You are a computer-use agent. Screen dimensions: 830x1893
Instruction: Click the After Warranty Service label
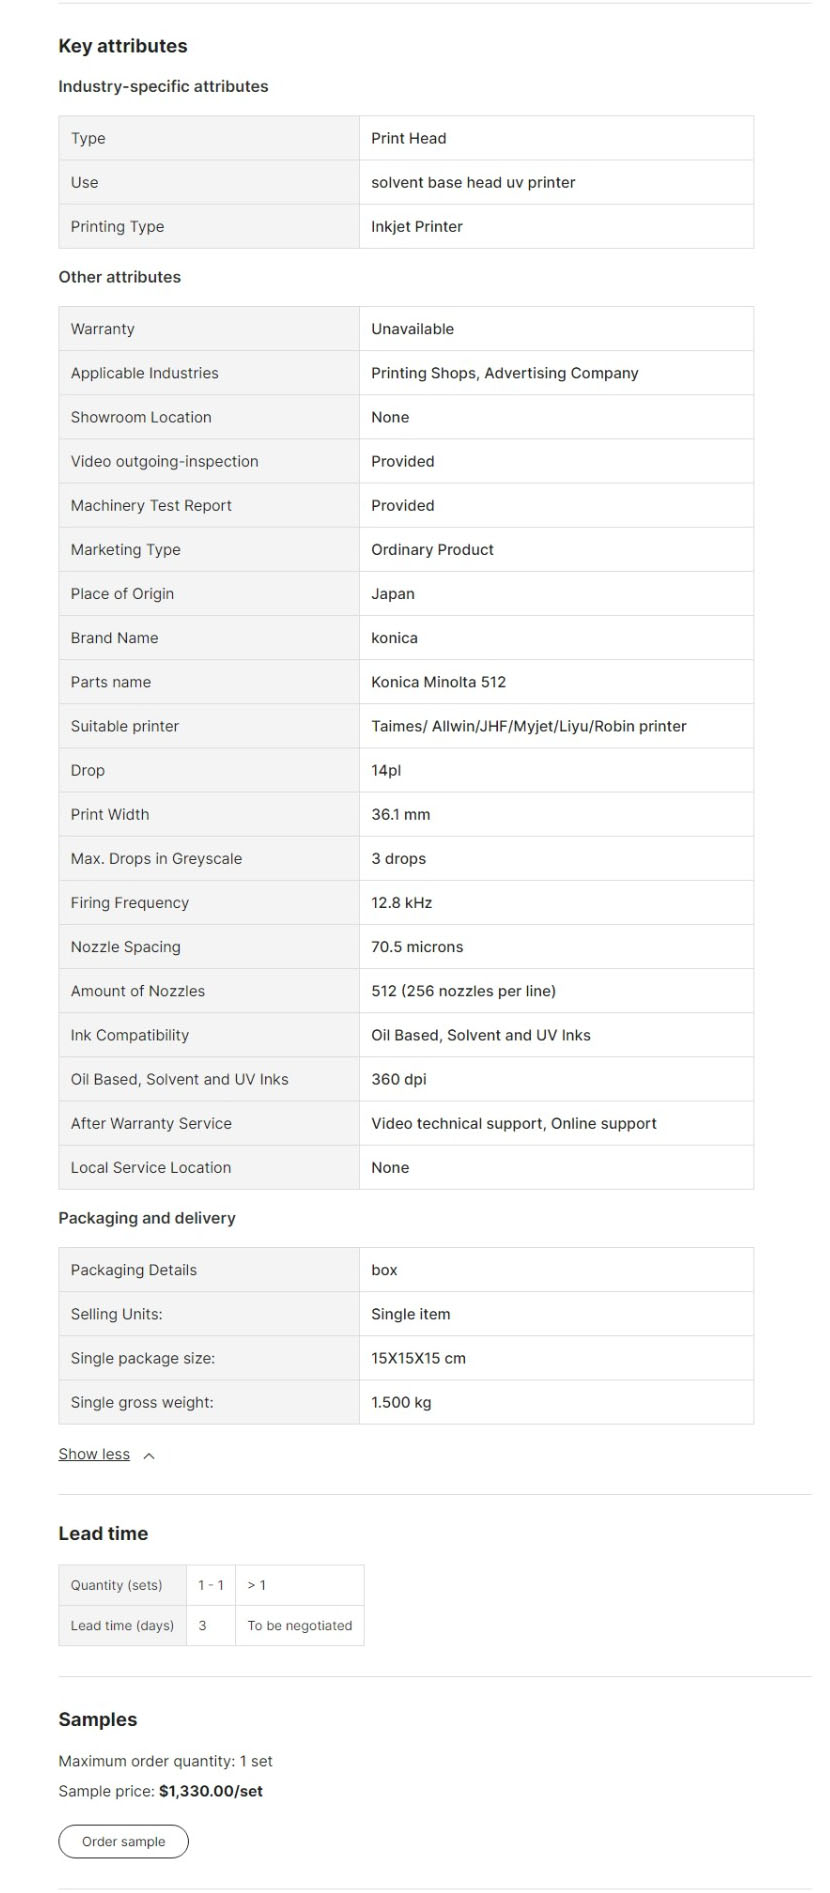click(151, 1123)
